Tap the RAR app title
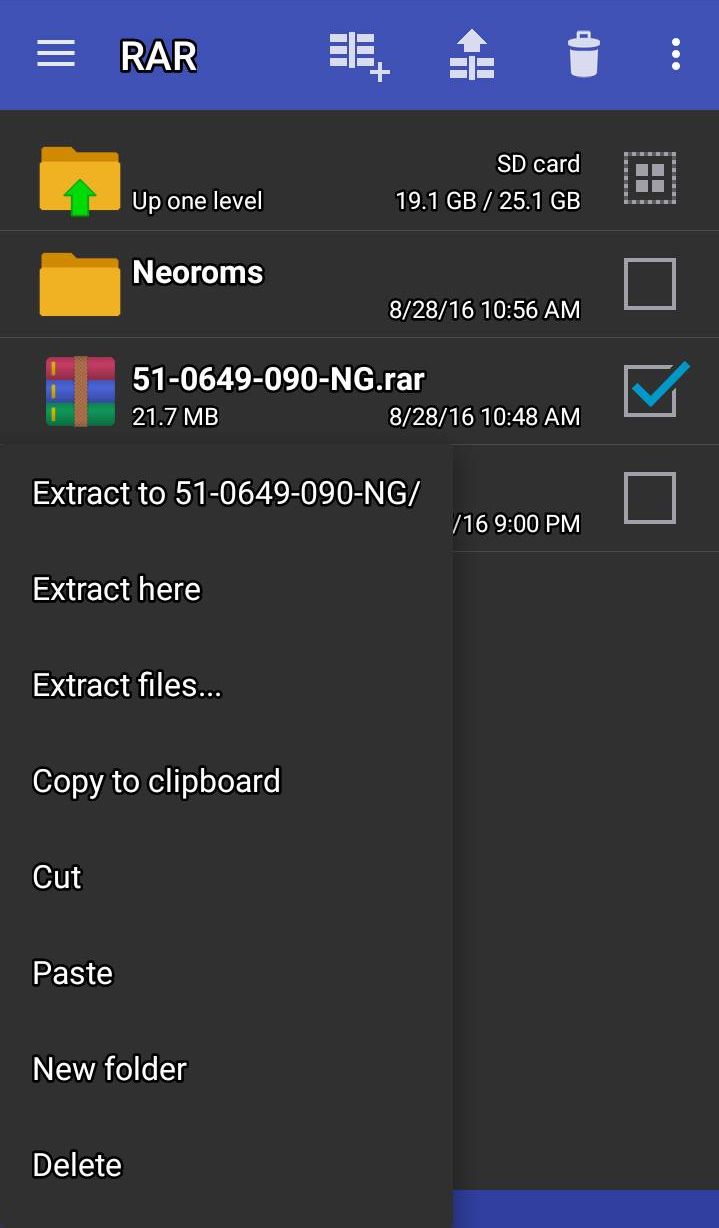 (x=158, y=56)
